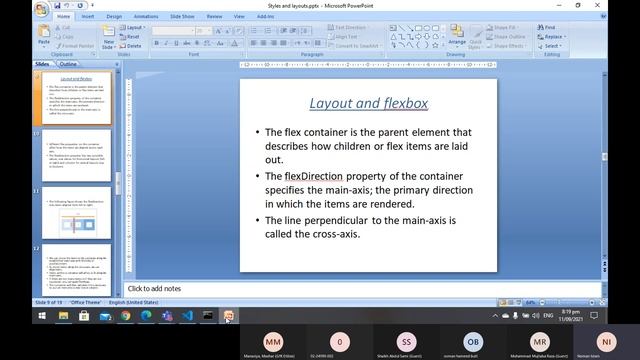Click the Reset slide button
This screenshot has width=640, height=360.
pyautogui.click(x=130, y=37)
